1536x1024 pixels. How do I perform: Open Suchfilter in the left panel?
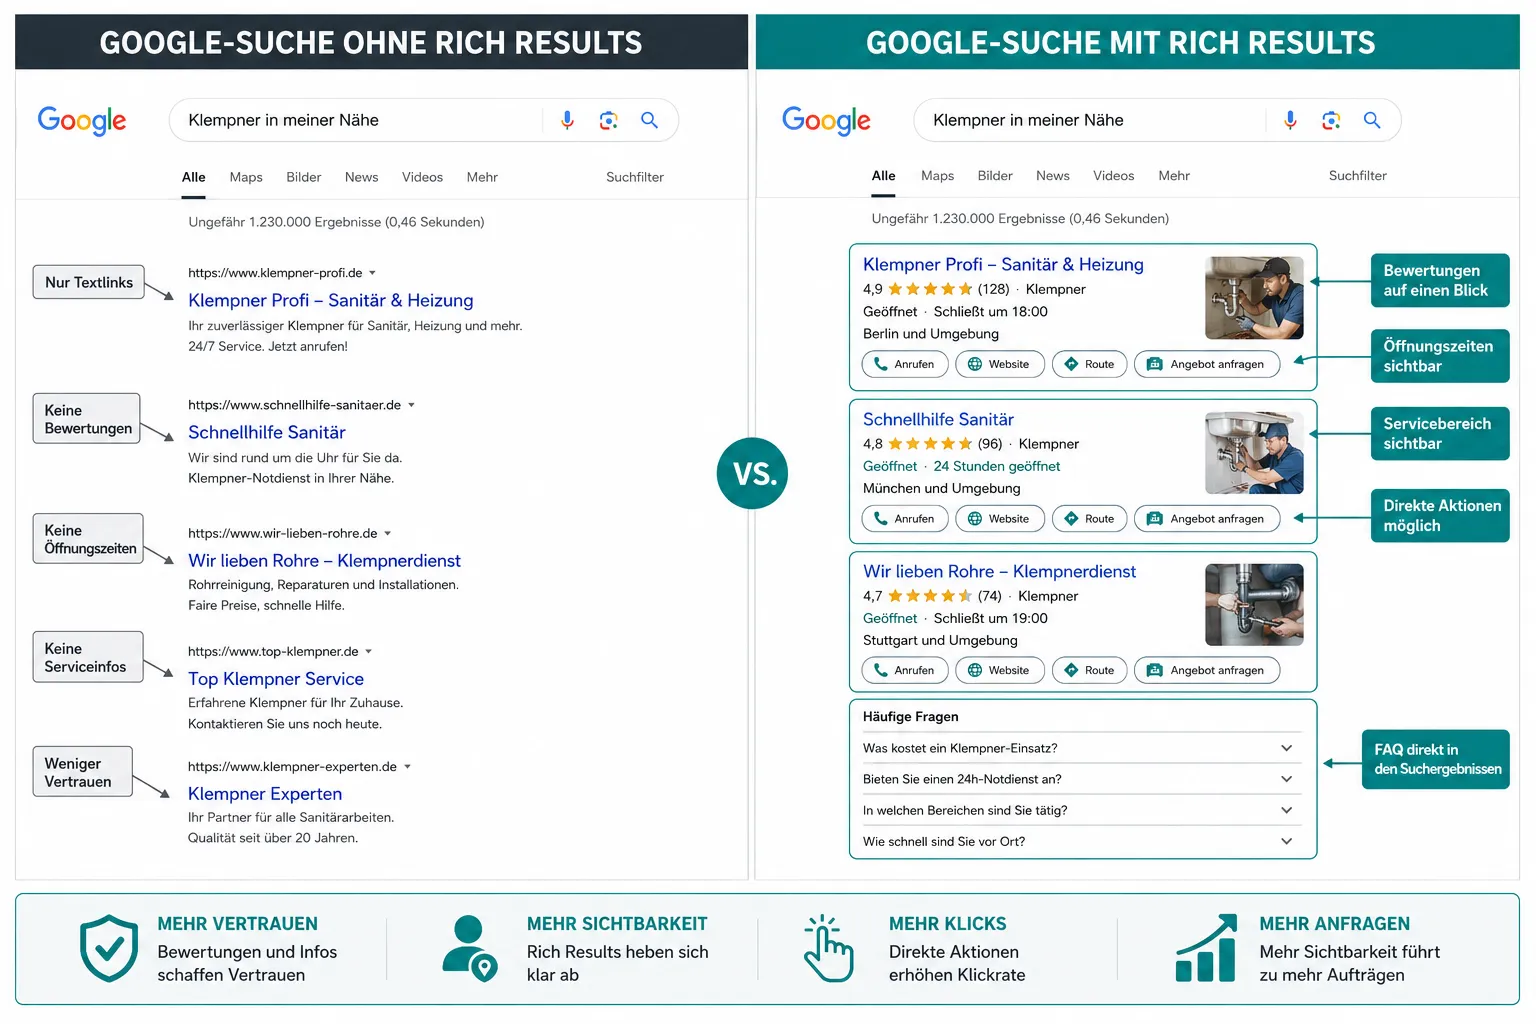[x=634, y=177]
